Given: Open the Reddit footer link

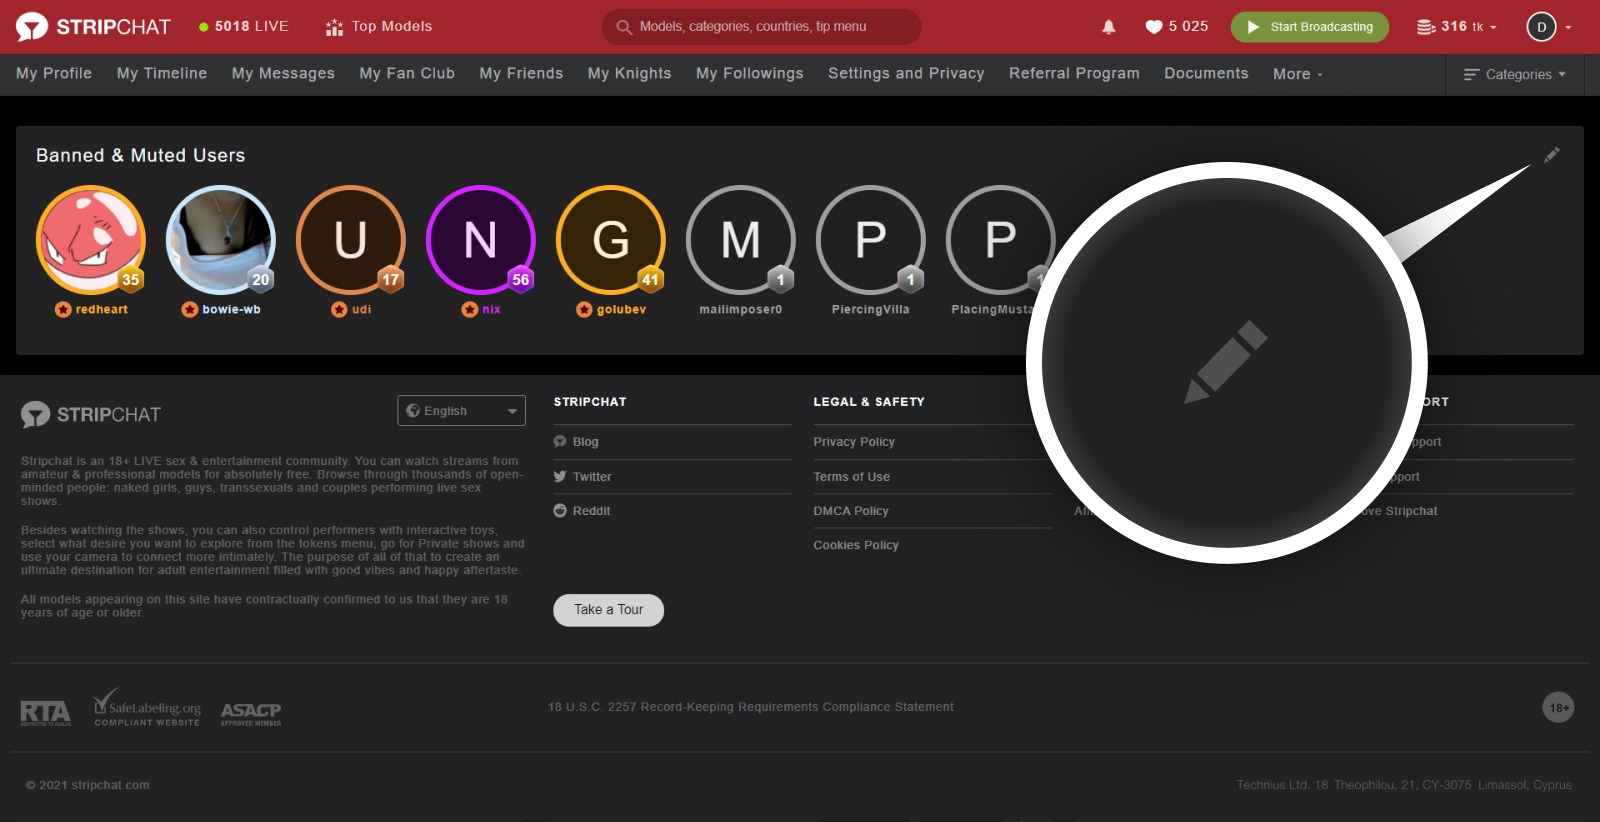Looking at the screenshot, I should (x=590, y=511).
